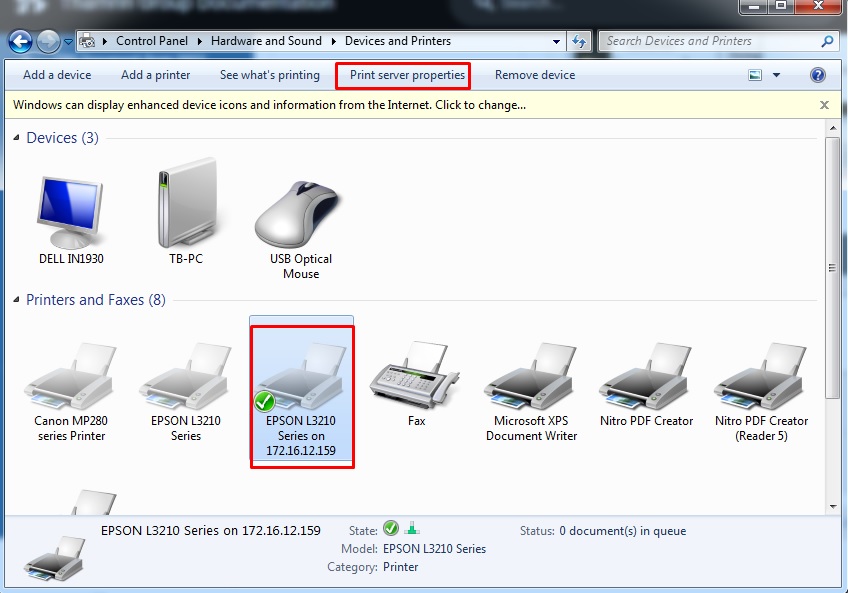Select the USB Optical Mouse icon
The image size is (848, 593).
[x=297, y=215]
